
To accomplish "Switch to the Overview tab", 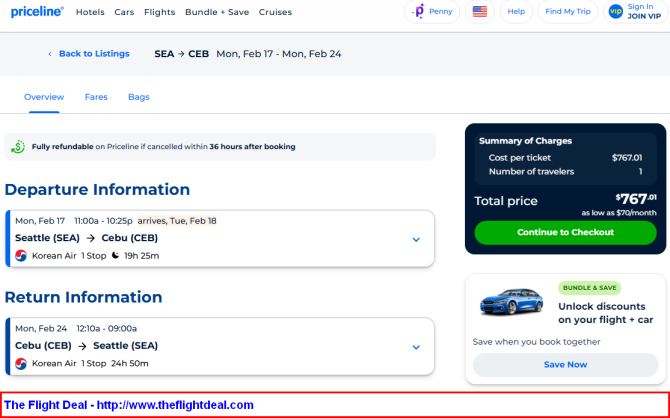I will click(x=44, y=97).
